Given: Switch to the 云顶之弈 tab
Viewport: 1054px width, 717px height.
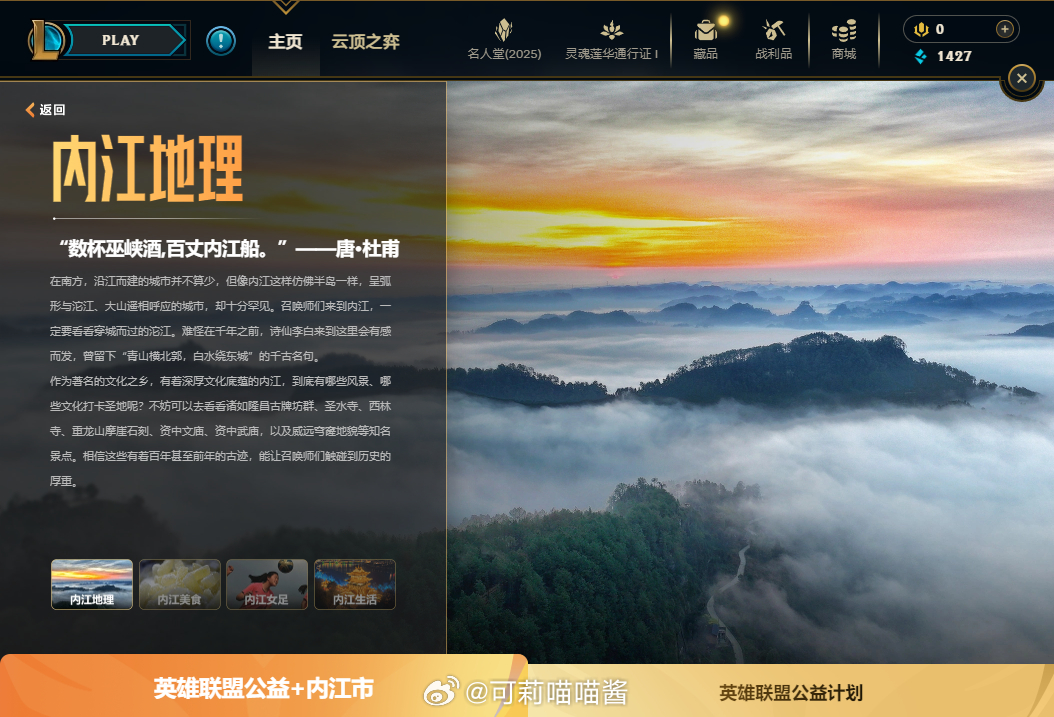Looking at the screenshot, I should pyautogui.click(x=365, y=42).
